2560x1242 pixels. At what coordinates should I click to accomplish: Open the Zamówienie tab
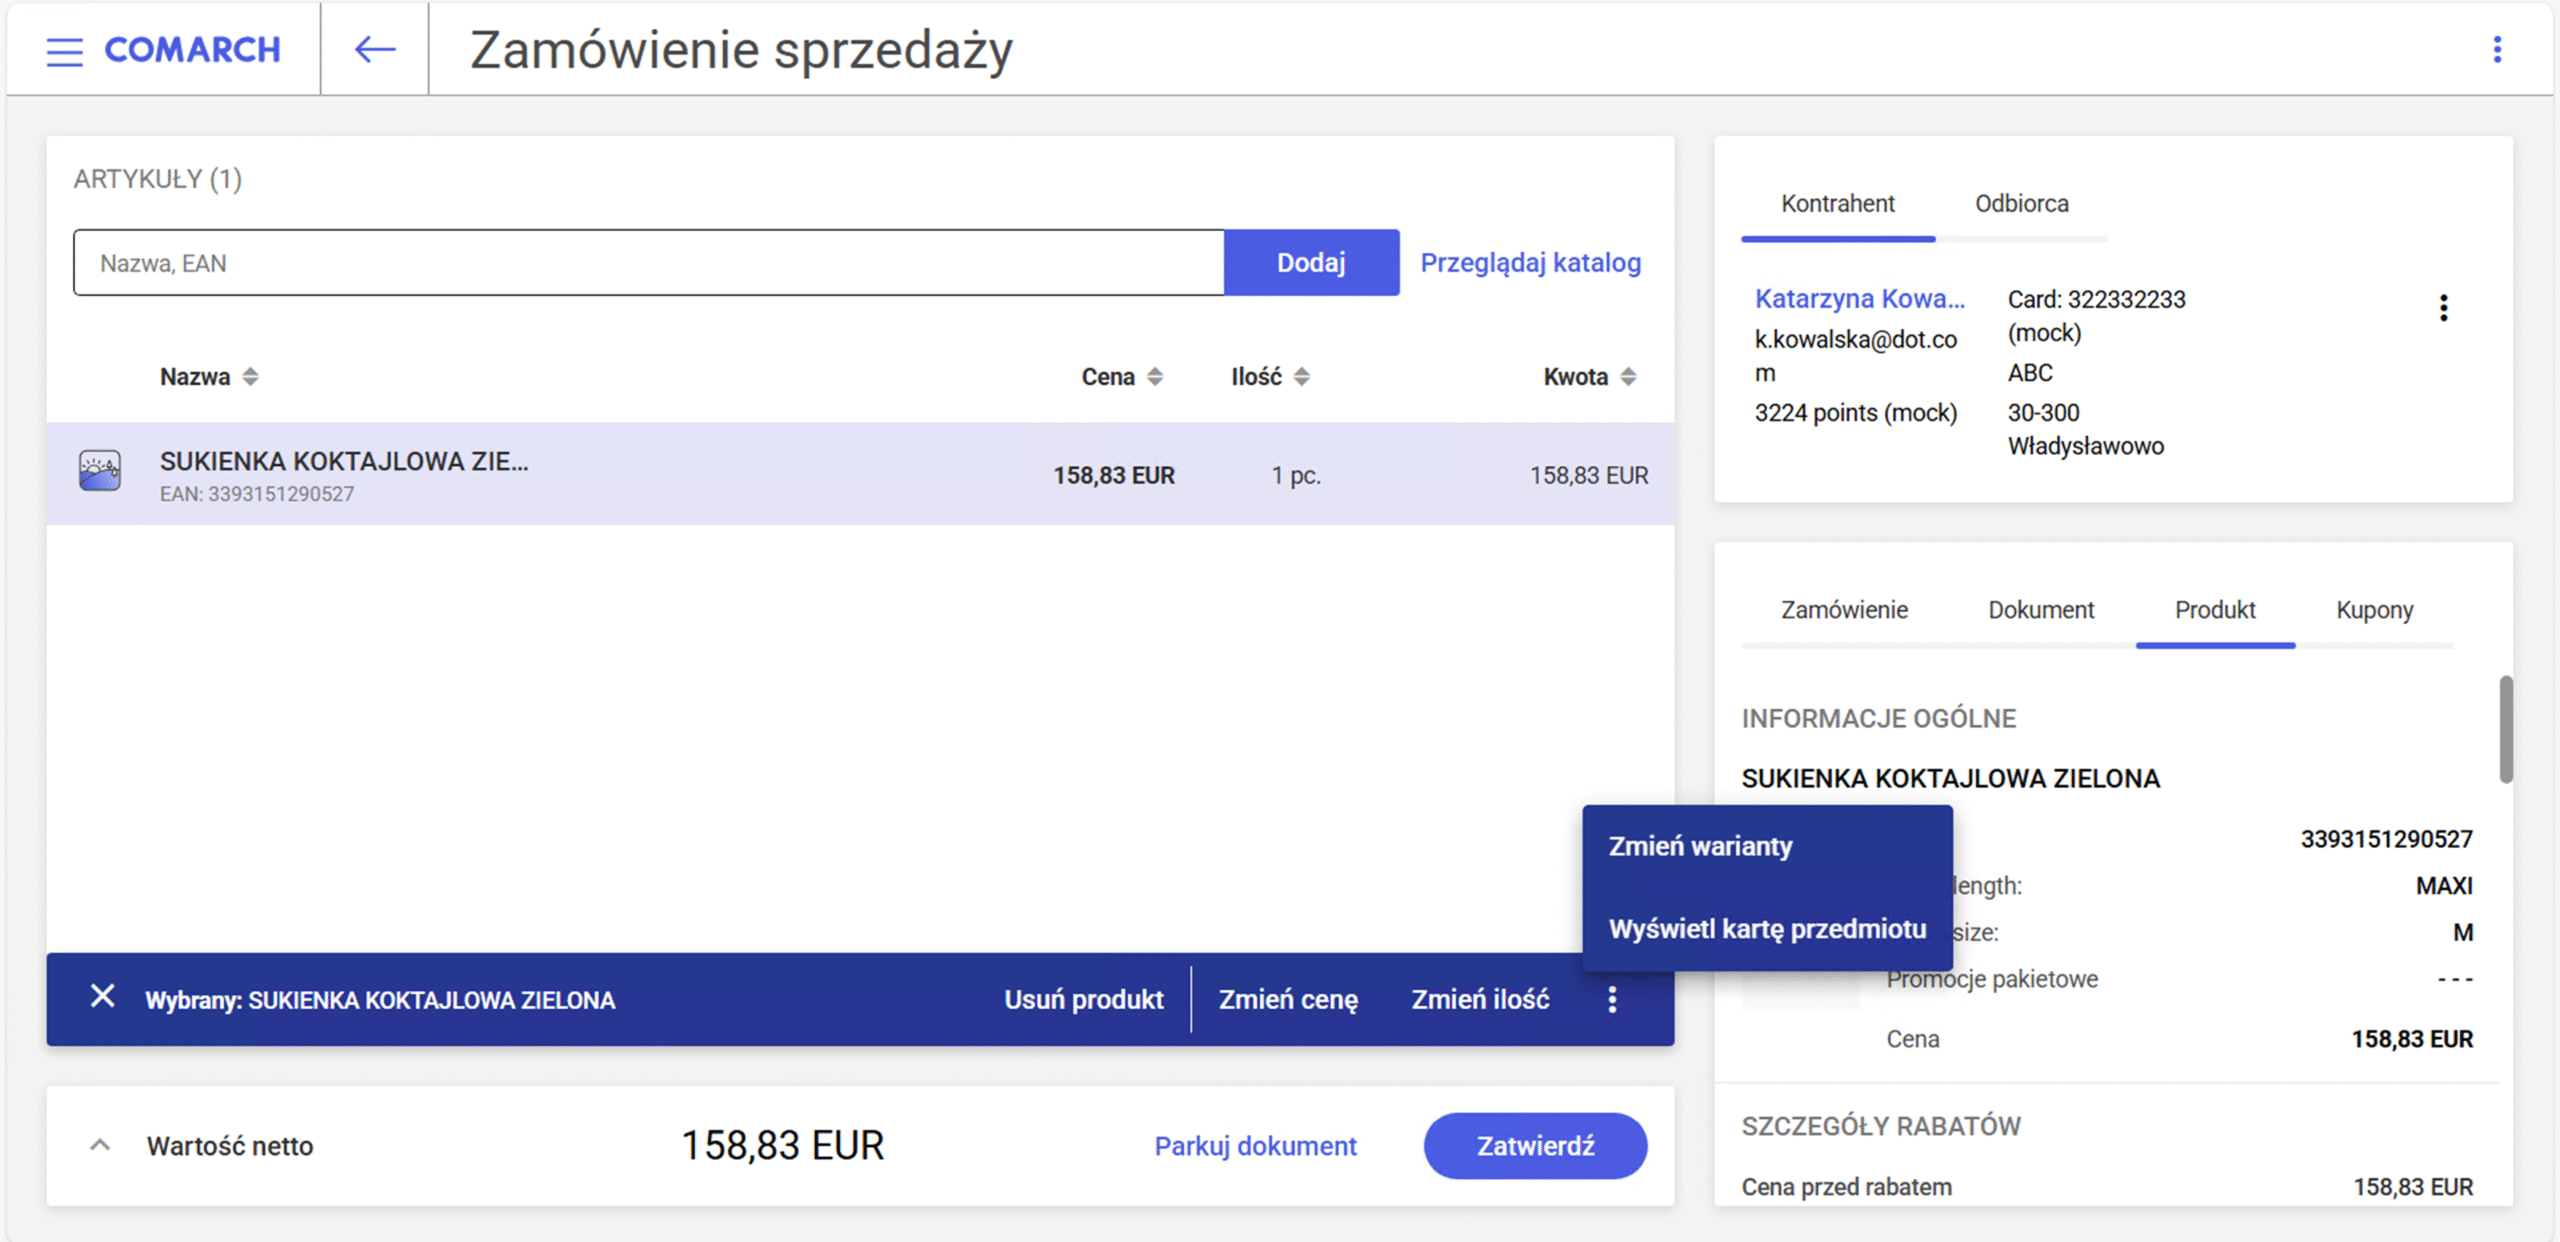[1844, 610]
